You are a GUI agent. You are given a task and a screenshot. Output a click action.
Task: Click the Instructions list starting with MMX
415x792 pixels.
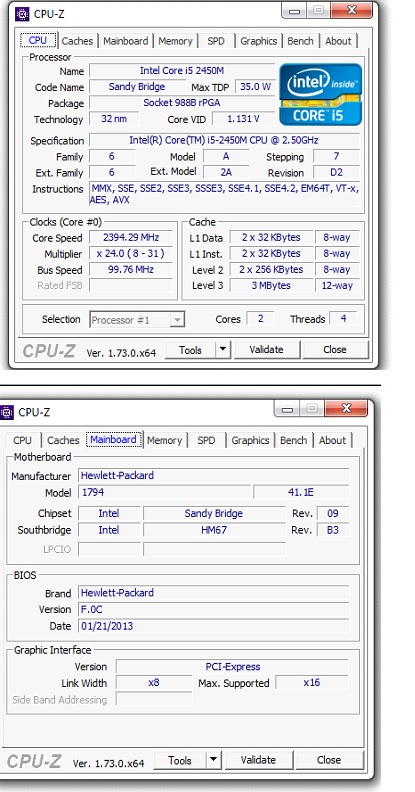(224, 194)
